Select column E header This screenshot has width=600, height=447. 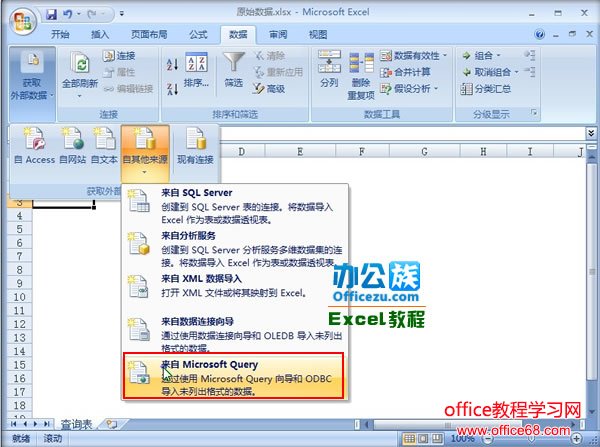300,152
